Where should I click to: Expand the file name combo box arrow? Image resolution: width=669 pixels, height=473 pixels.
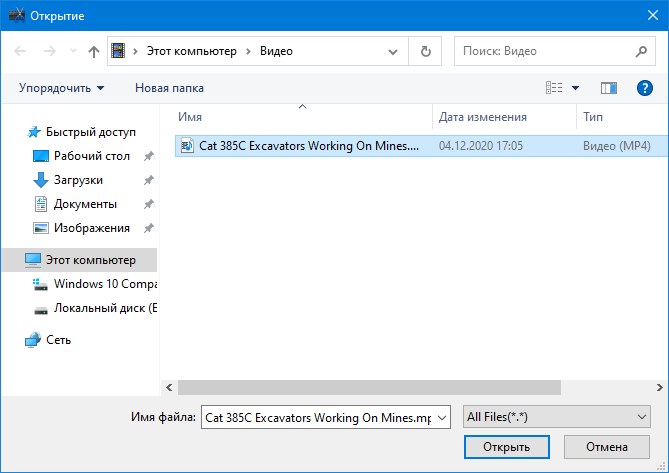[x=443, y=417]
